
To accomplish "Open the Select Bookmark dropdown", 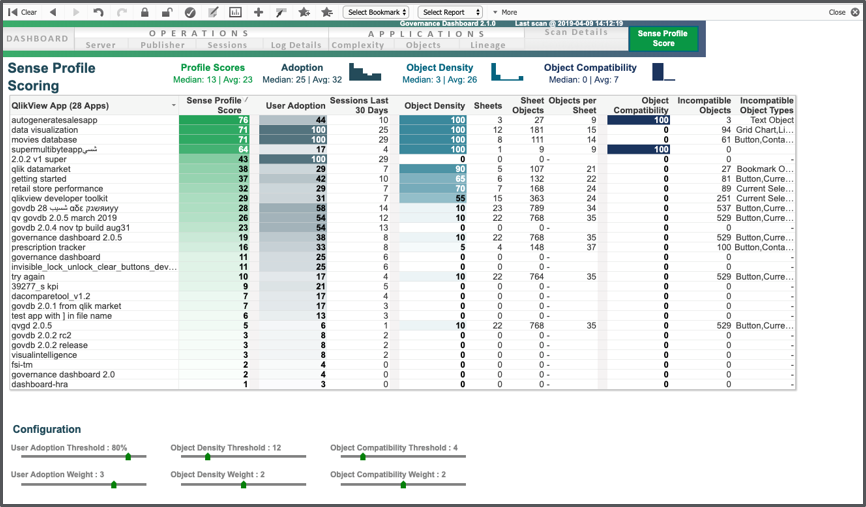I will click(x=378, y=12).
